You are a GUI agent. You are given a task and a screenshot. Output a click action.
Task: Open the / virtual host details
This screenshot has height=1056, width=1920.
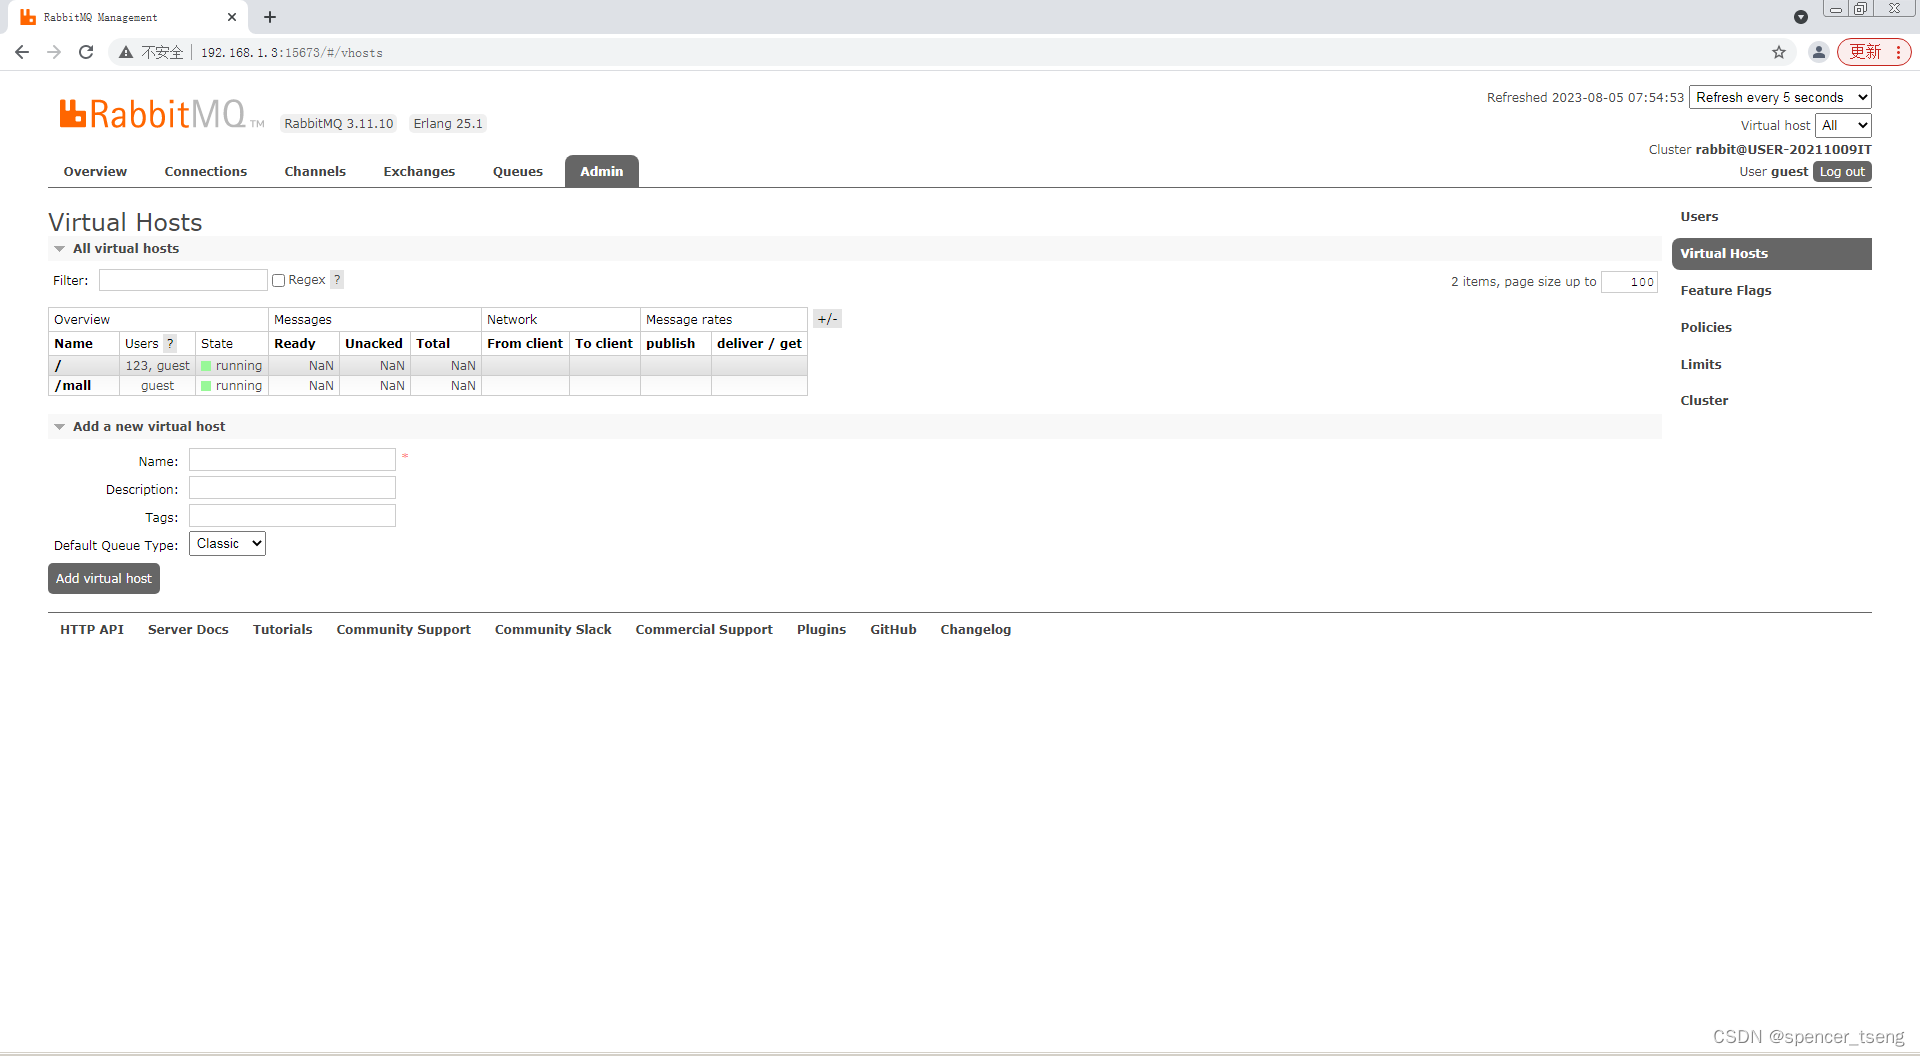(x=58, y=366)
